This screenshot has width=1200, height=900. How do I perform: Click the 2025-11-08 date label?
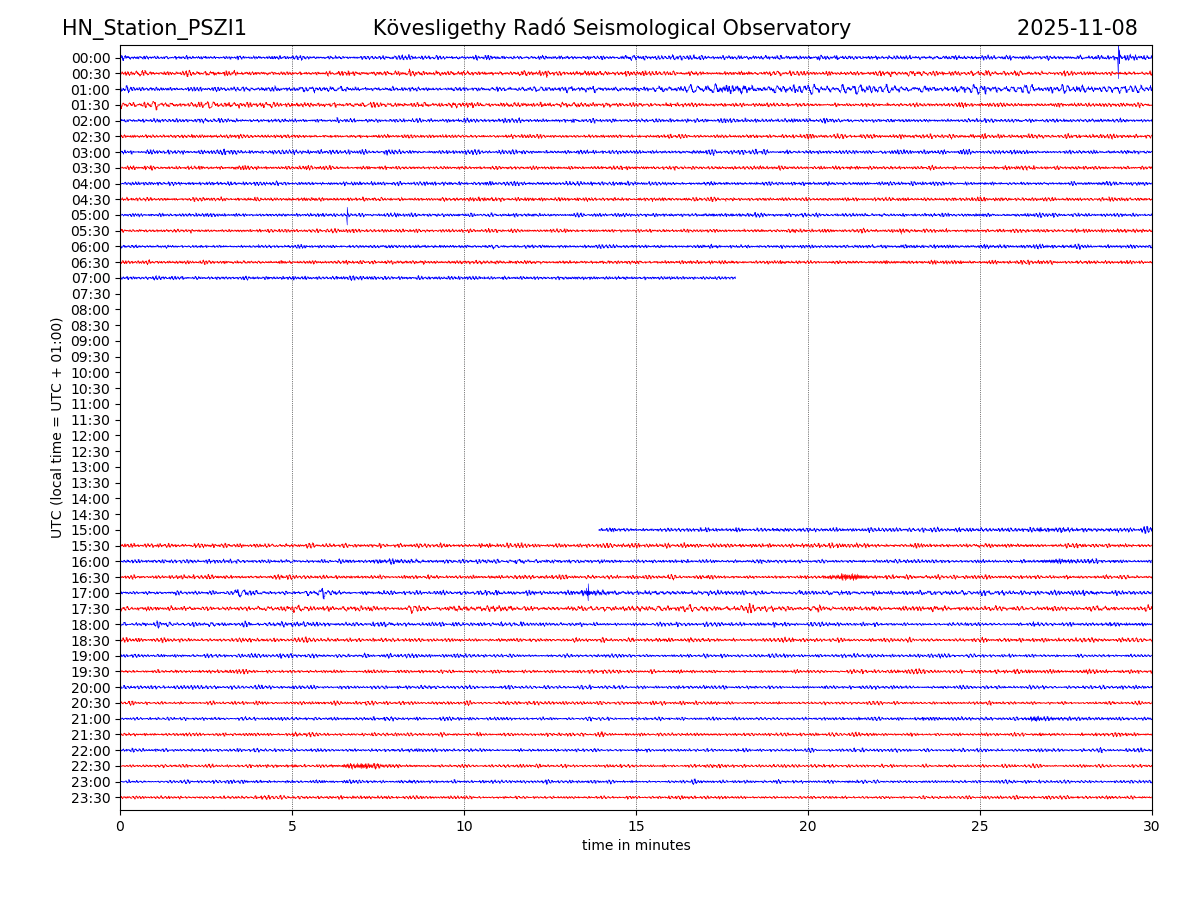click(1076, 29)
